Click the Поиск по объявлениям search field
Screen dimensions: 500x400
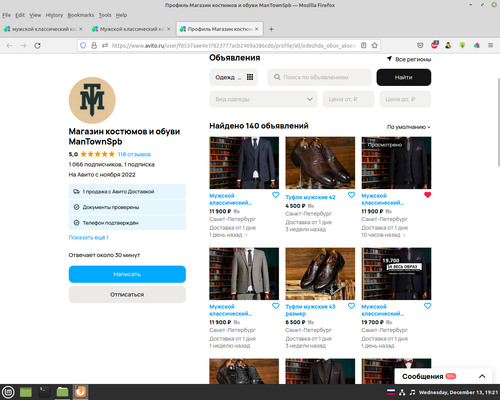(319, 77)
